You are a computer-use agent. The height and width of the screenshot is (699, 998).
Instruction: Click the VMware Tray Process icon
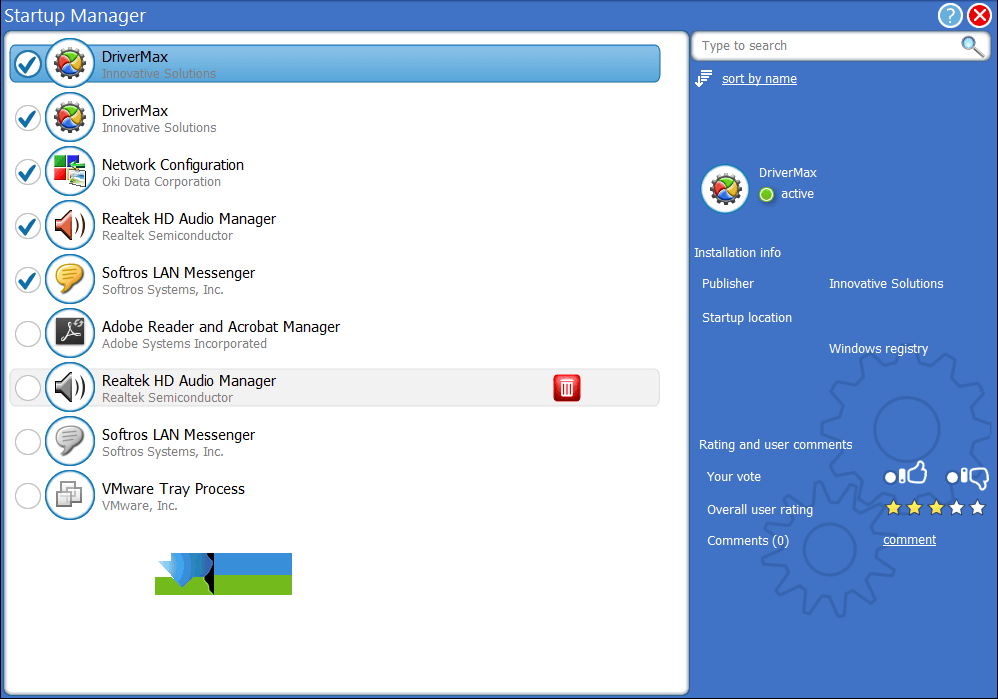click(x=70, y=495)
